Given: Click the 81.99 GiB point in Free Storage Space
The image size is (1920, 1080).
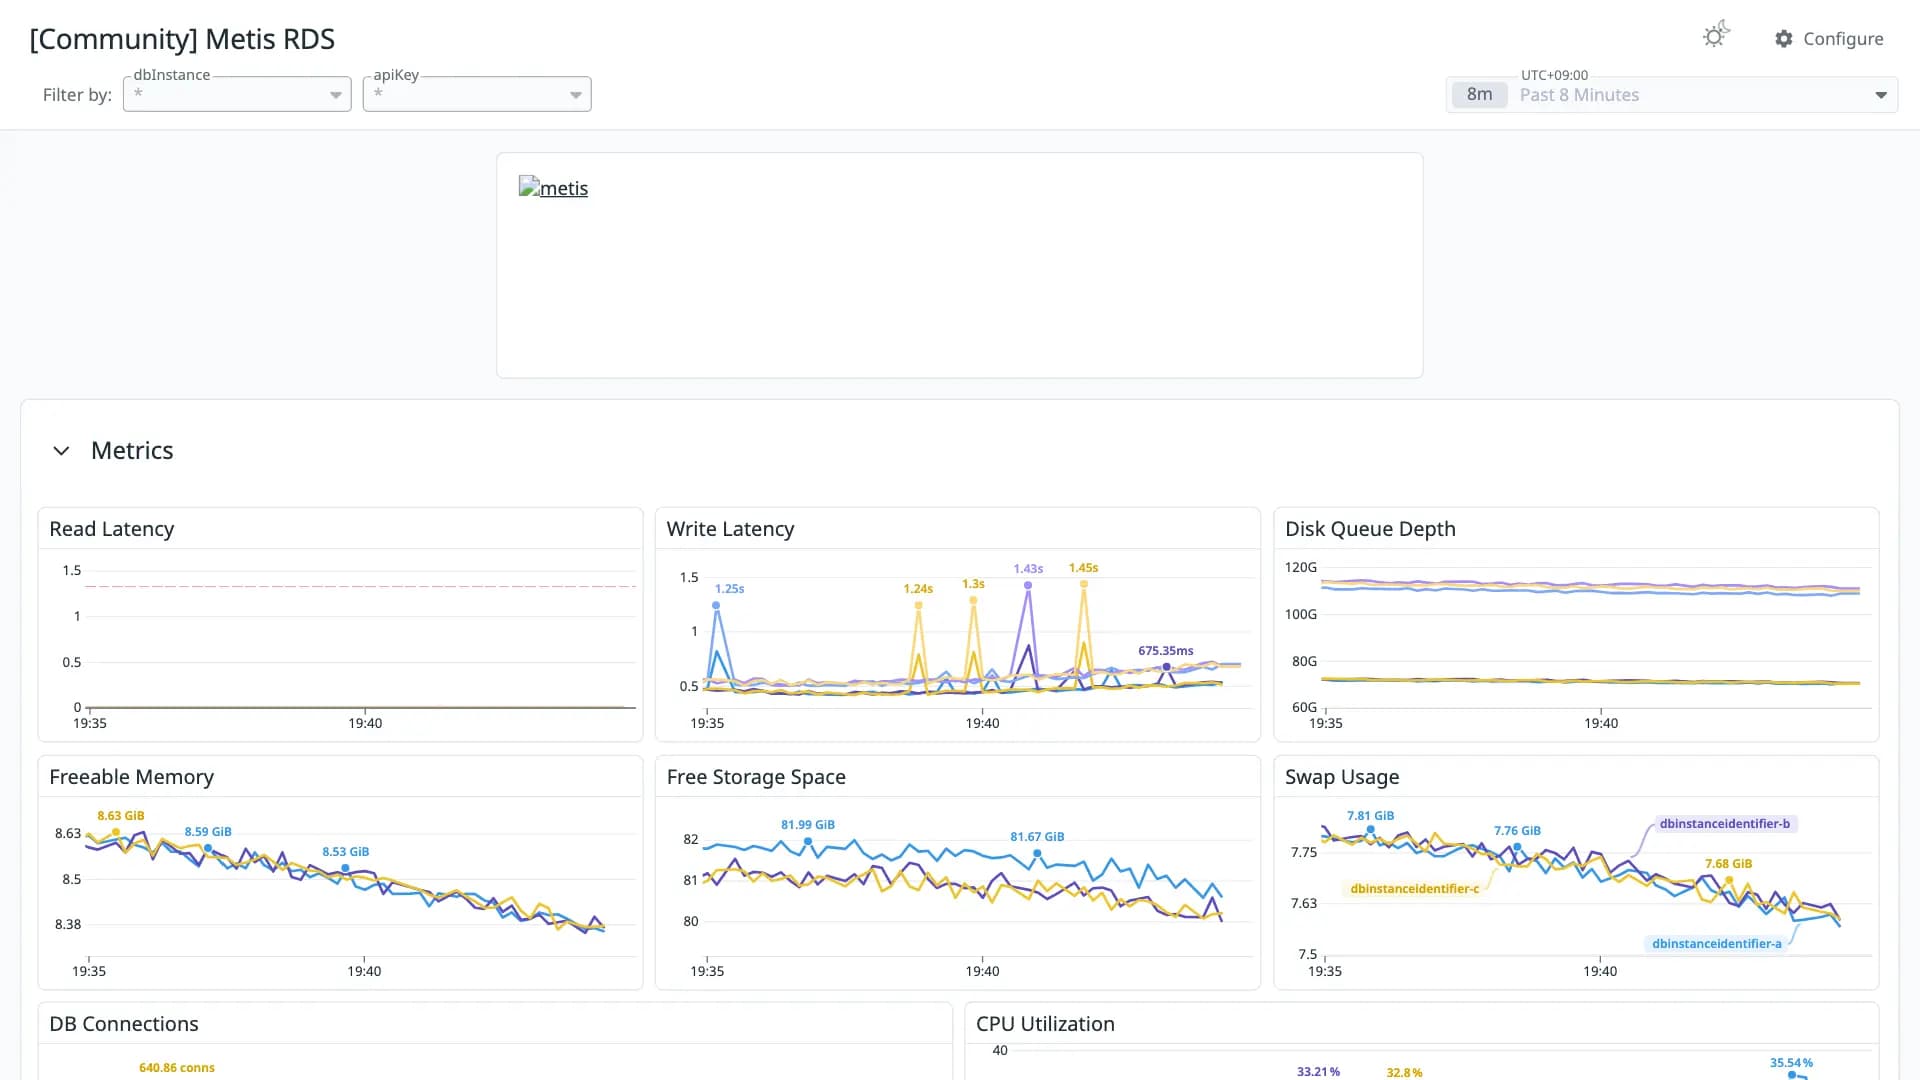Looking at the screenshot, I should [x=808, y=842].
